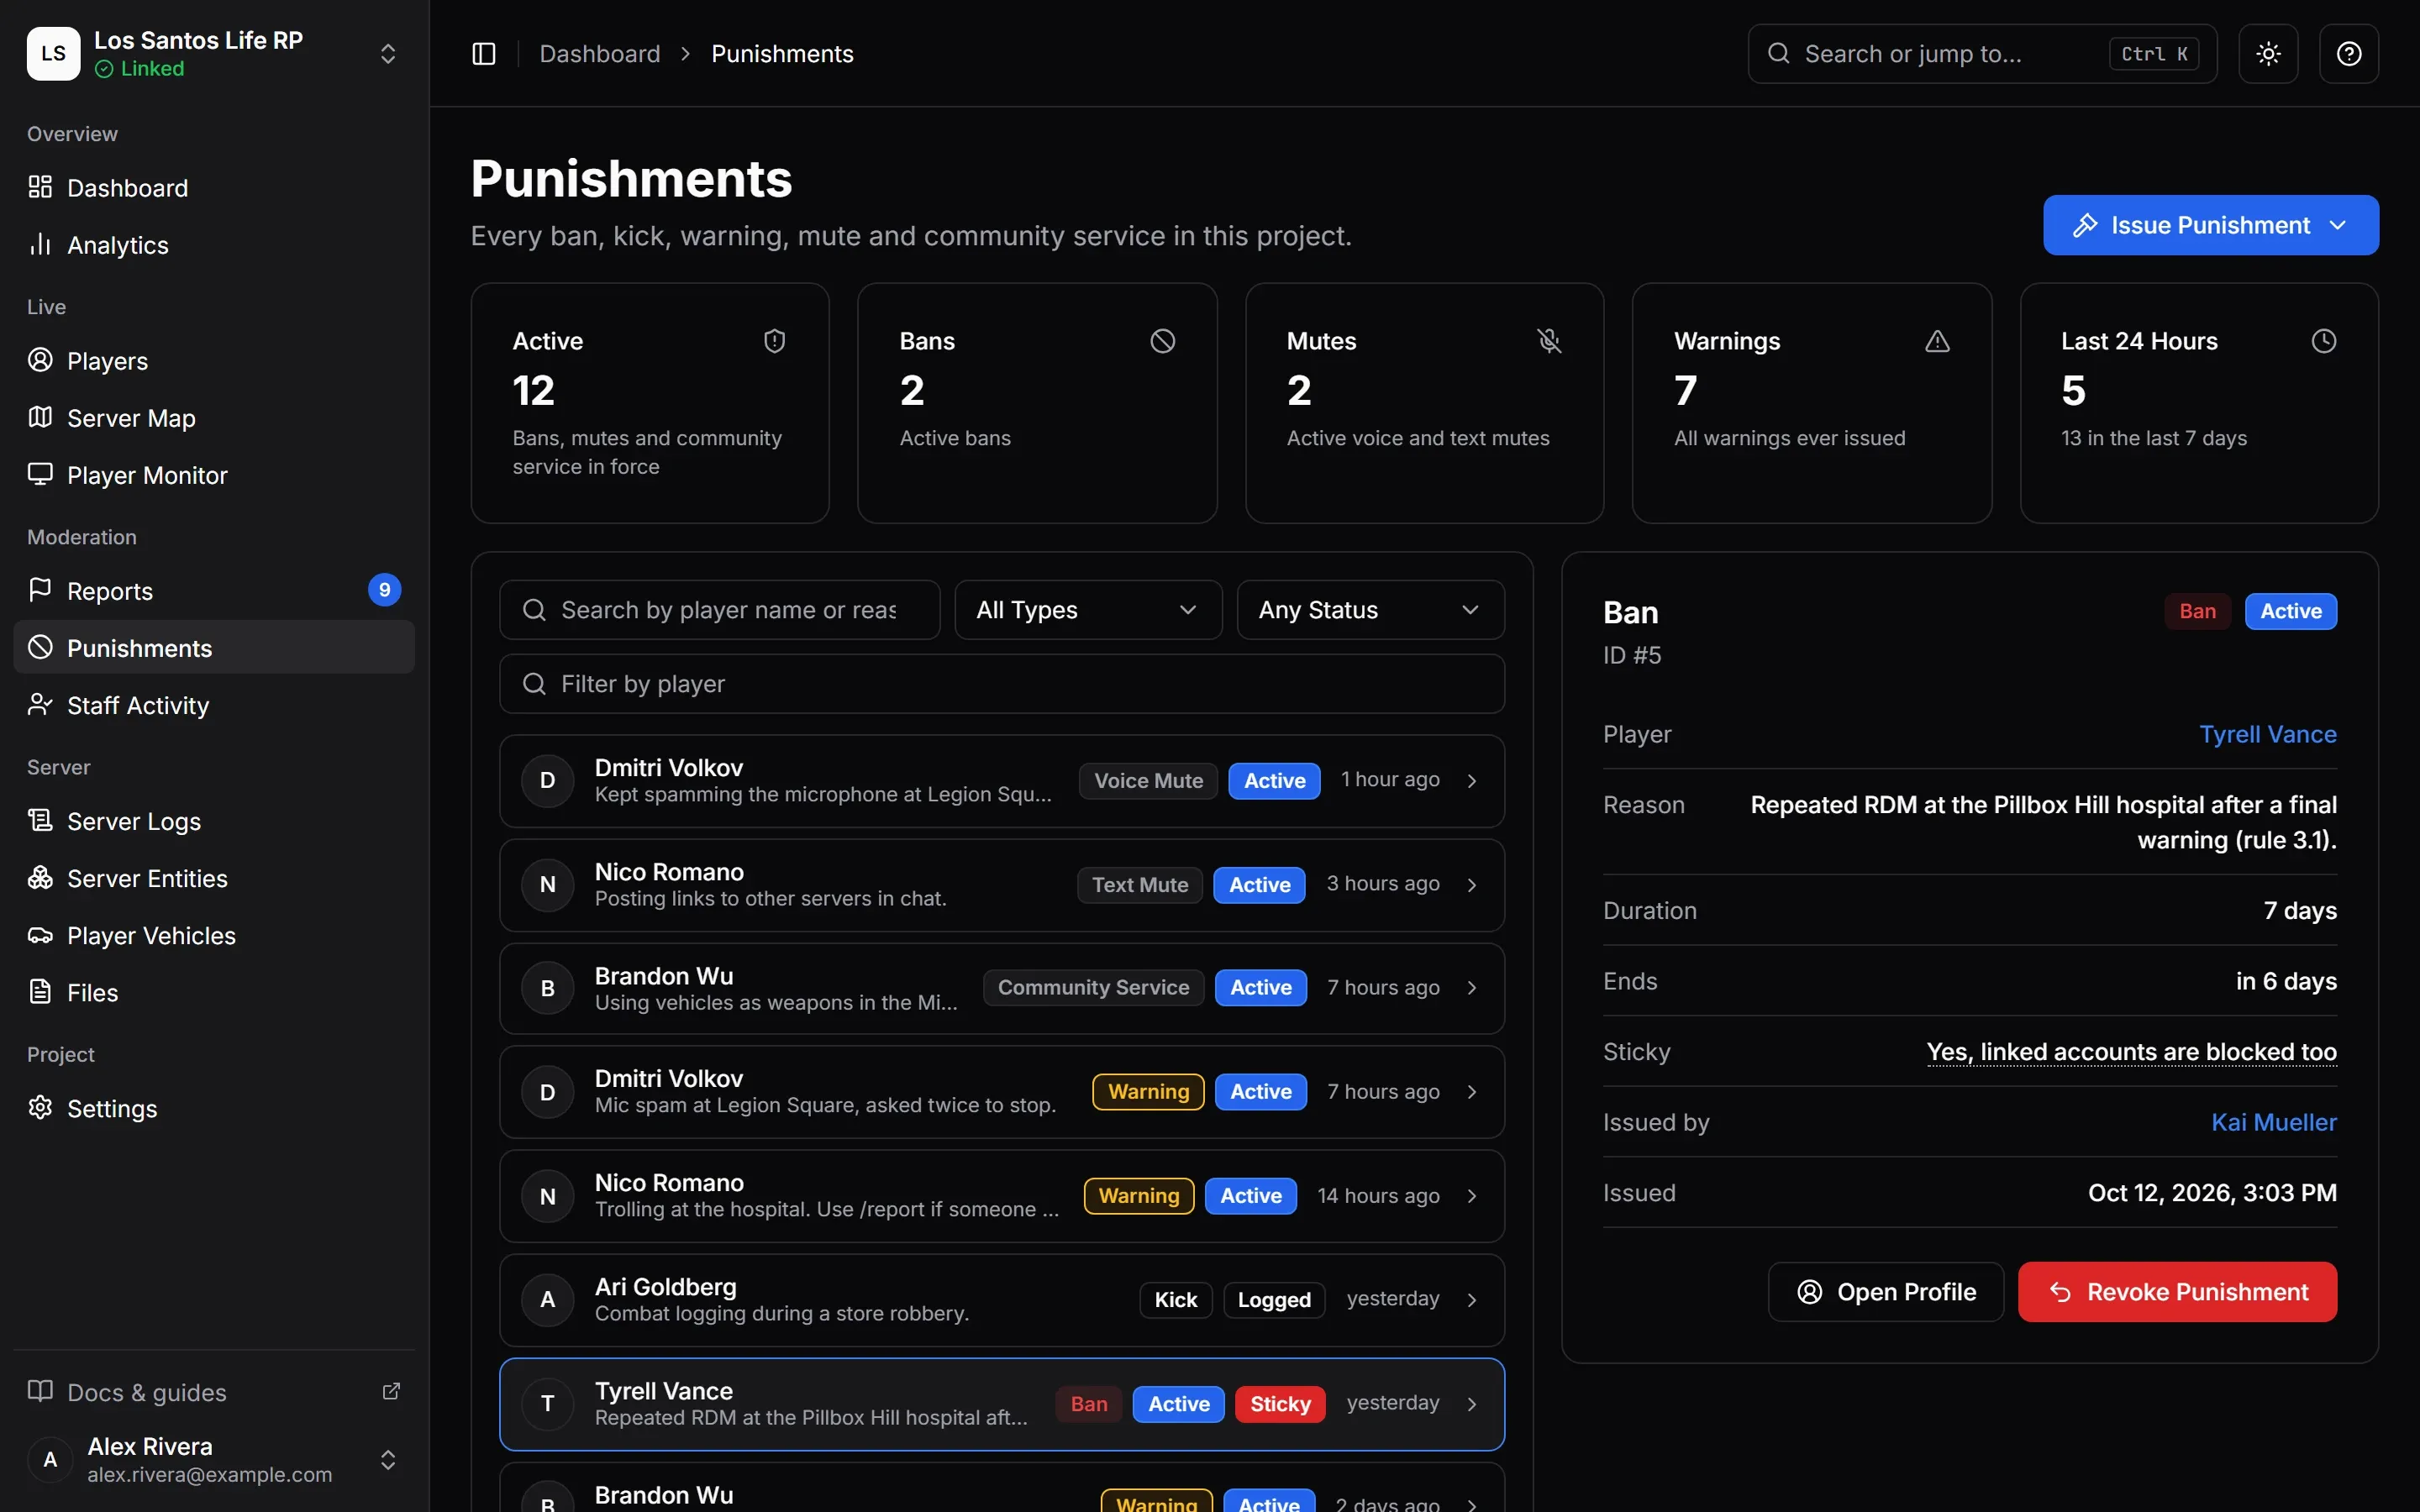
Task: Click the shield icon in Active card
Action: (774, 341)
